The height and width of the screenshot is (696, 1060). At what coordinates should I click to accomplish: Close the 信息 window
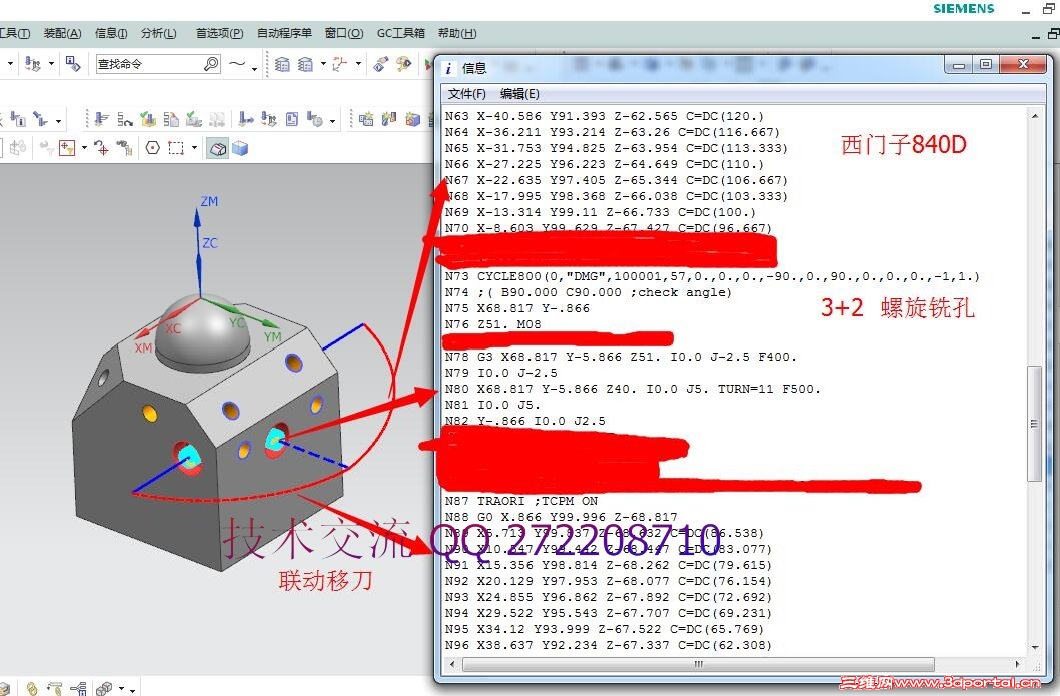point(1023,64)
